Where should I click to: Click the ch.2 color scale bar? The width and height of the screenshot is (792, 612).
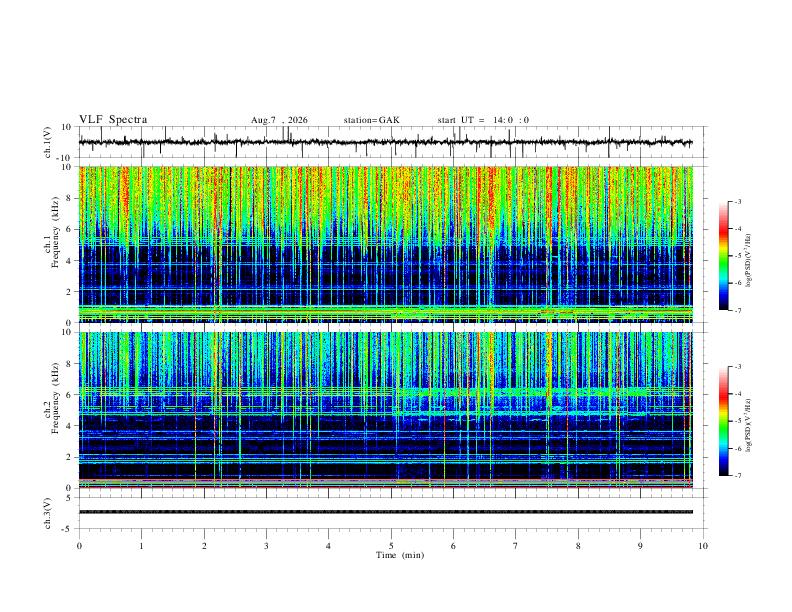[x=723, y=421]
